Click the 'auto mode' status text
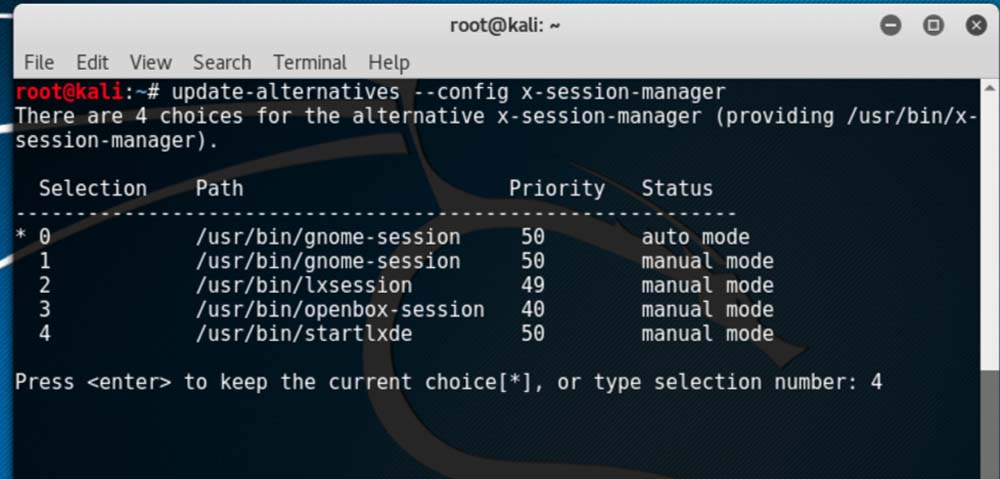The height and width of the screenshot is (479, 1000). coord(695,237)
